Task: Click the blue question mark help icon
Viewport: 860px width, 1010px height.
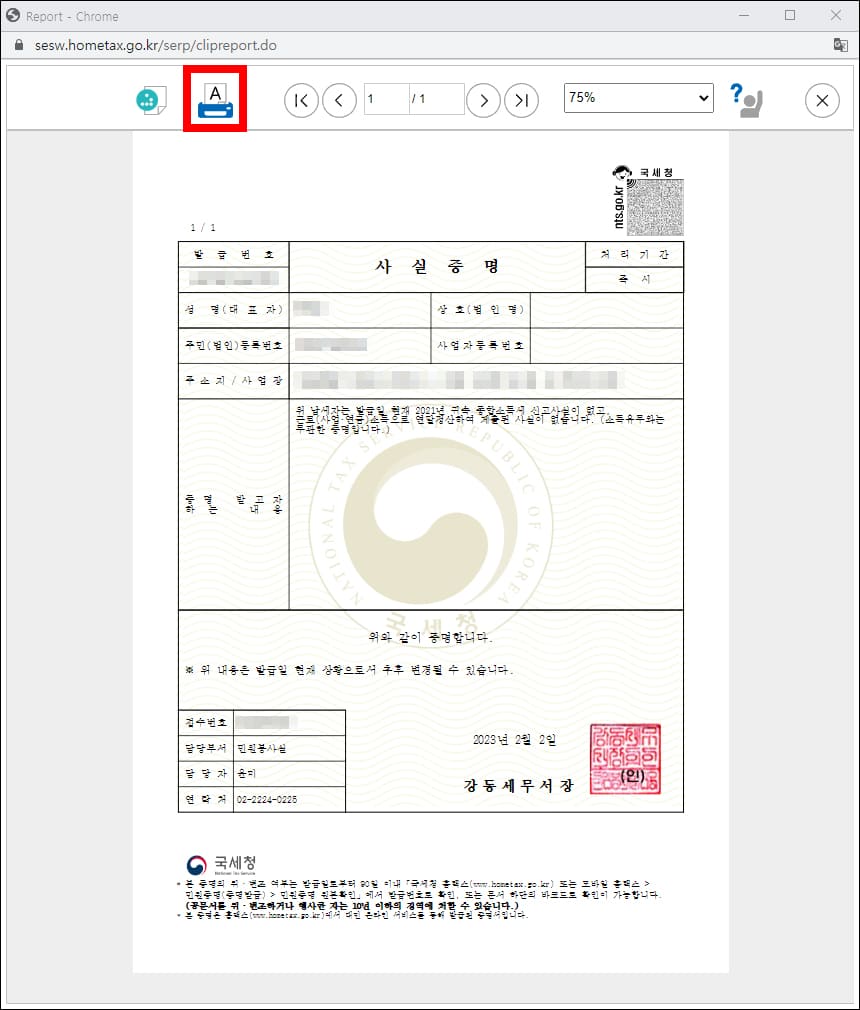Action: 735,92
